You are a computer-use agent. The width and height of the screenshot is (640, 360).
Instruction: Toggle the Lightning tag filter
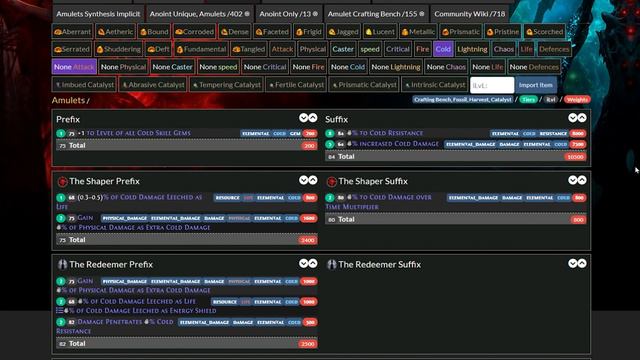(472, 49)
